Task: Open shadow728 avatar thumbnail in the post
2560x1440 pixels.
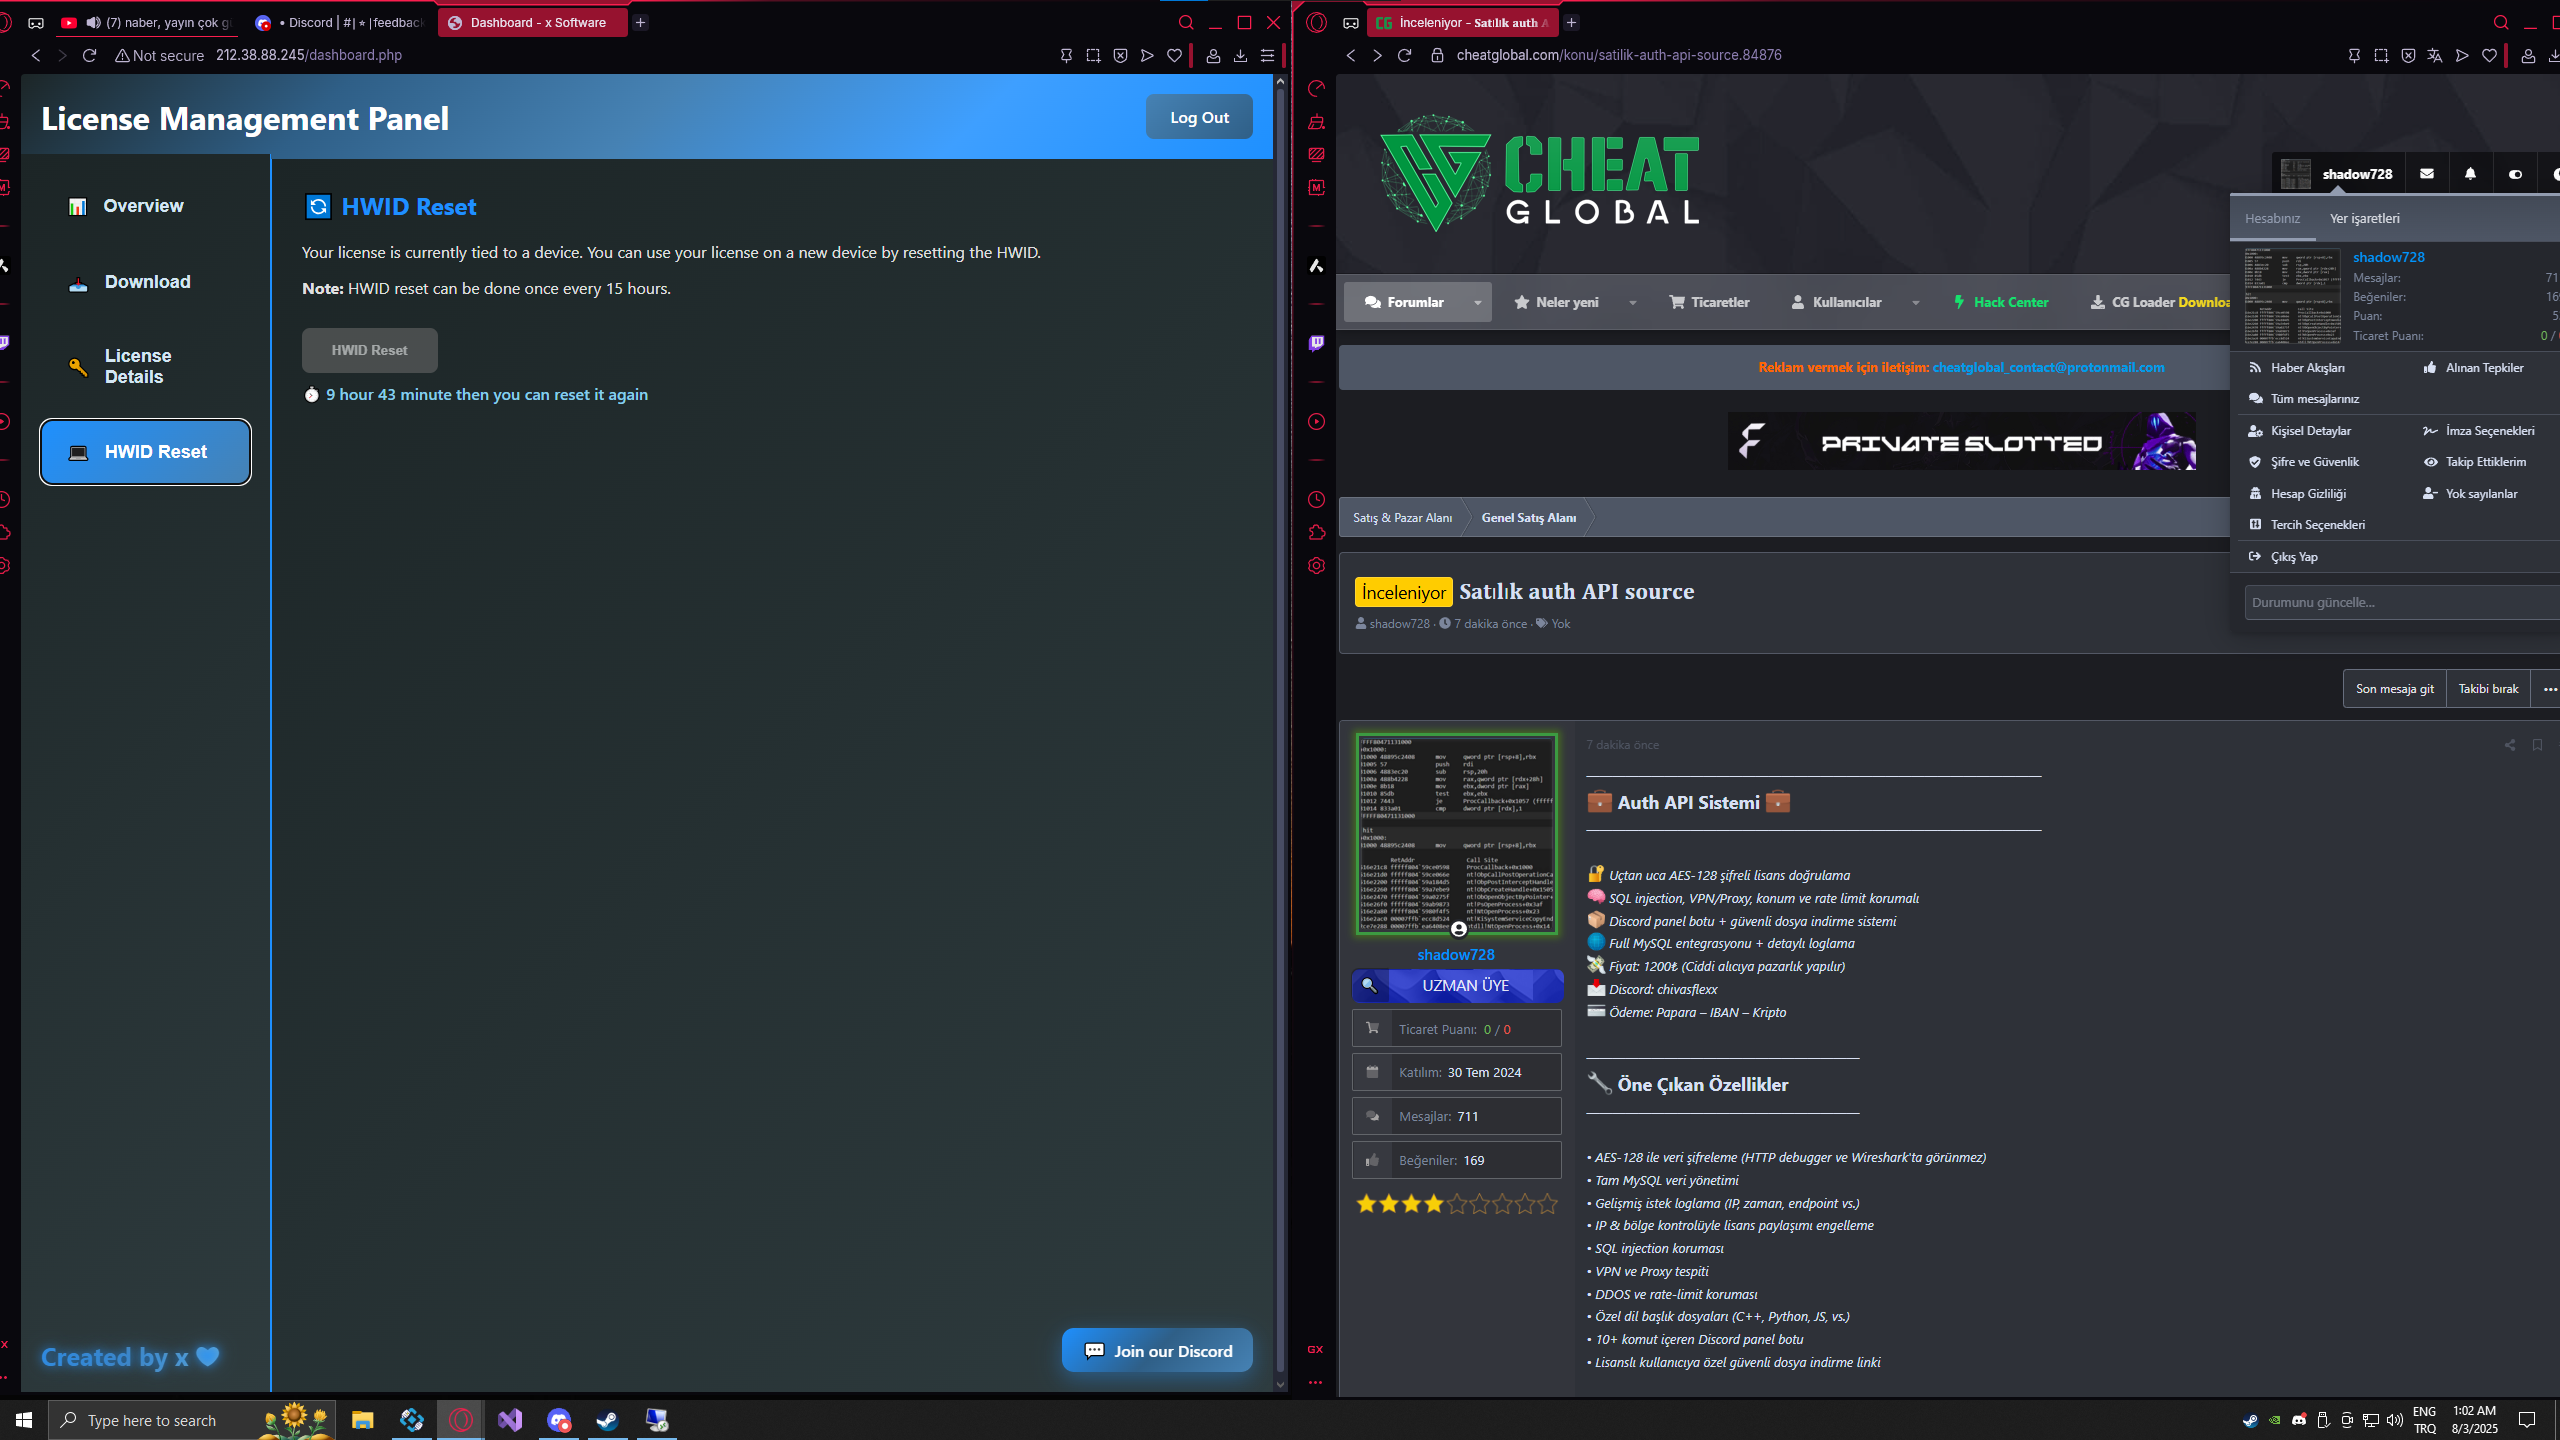Action: pos(1456,834)
